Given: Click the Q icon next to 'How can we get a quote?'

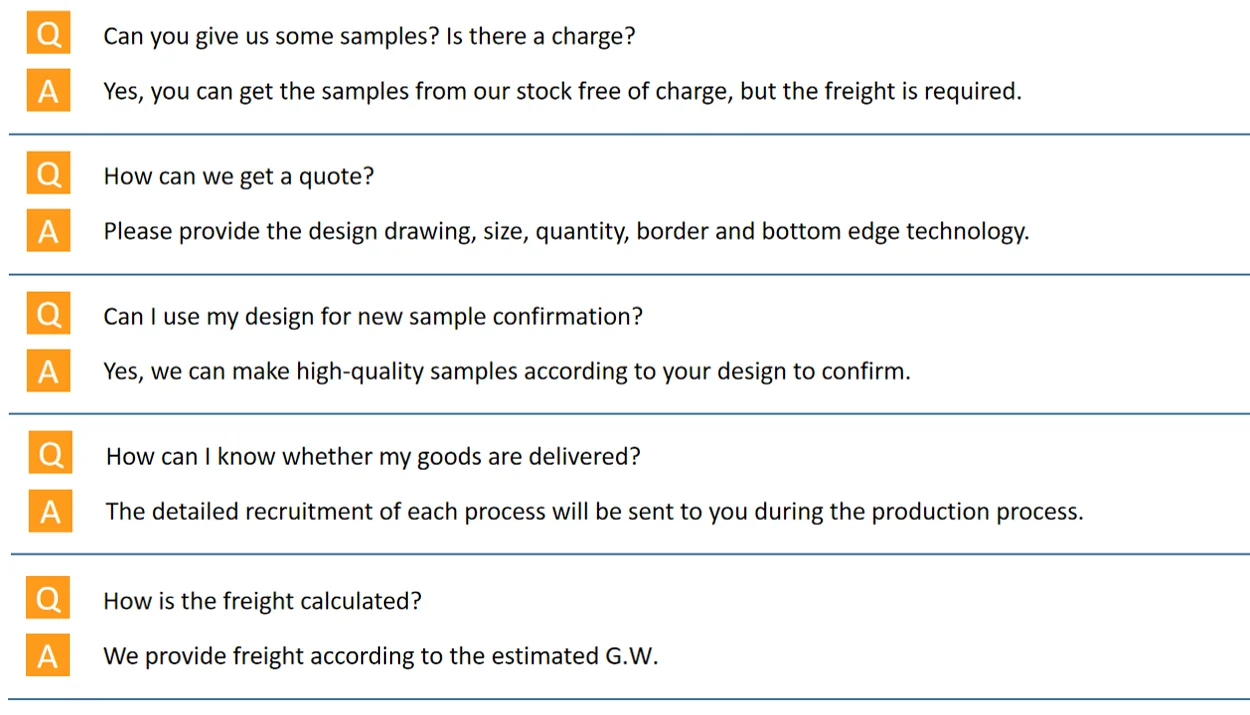Looking at the screenshot, I should tap(48, 175).
